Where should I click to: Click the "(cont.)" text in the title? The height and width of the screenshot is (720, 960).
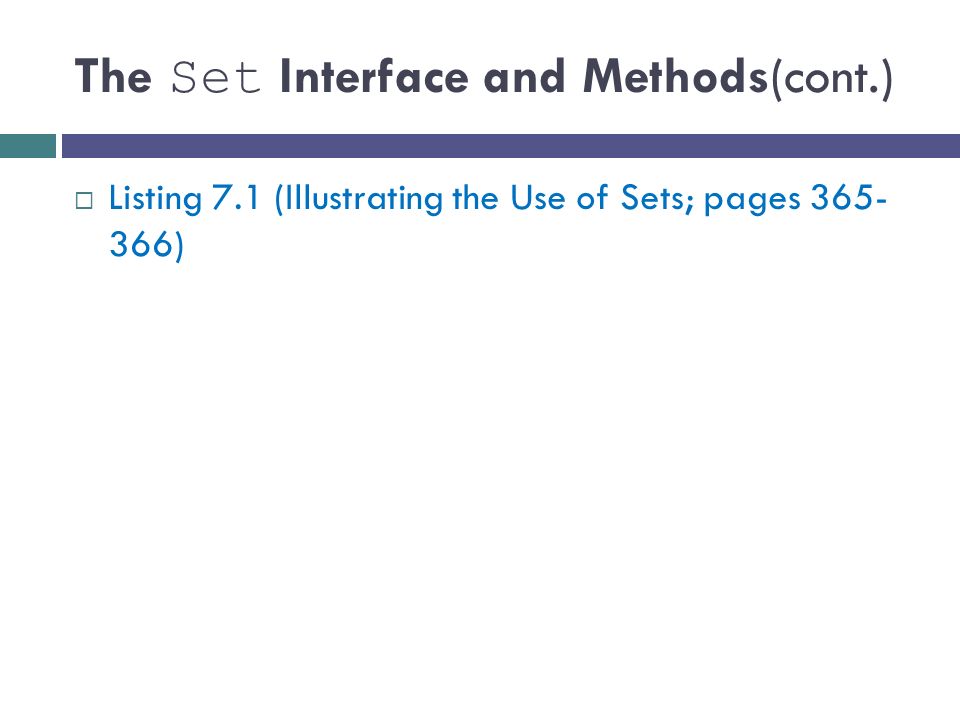(x=831, y=80)
